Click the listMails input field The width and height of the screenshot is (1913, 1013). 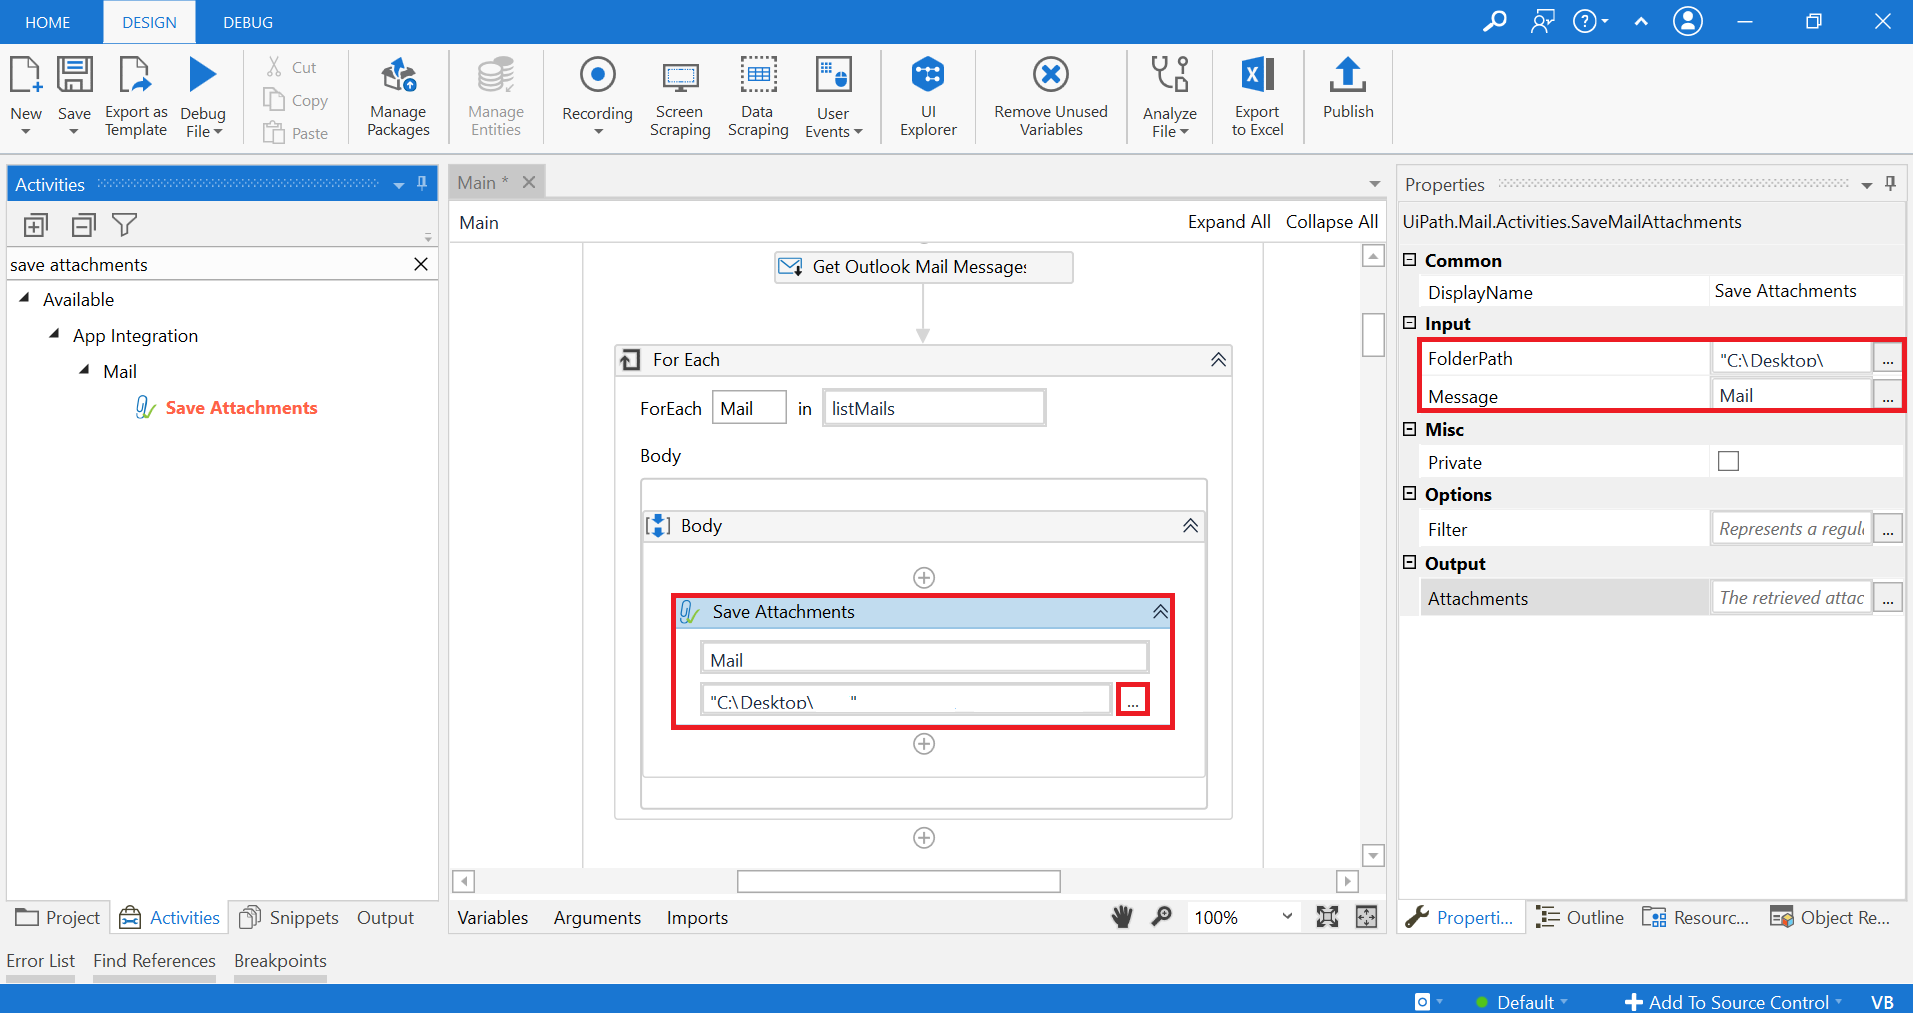pyautogui.click(x=934, y=408)
